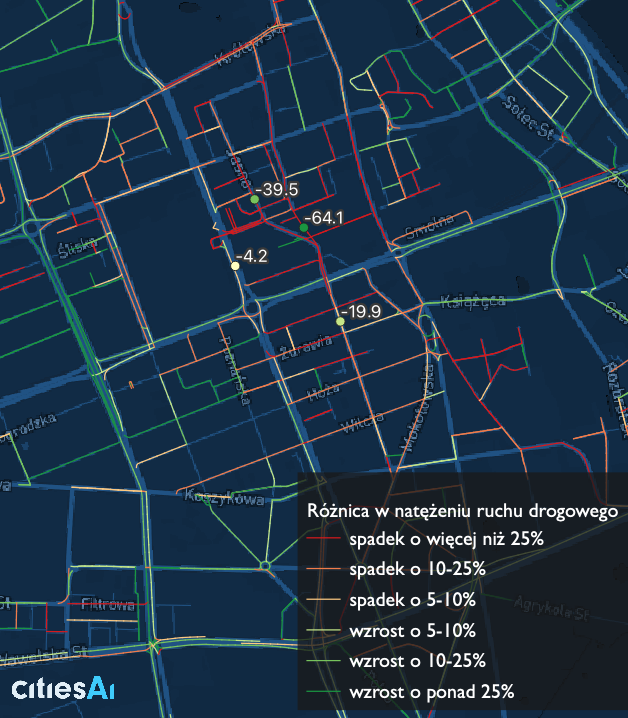Select line swatch for spadek o 5-10%

click(321, 600)
